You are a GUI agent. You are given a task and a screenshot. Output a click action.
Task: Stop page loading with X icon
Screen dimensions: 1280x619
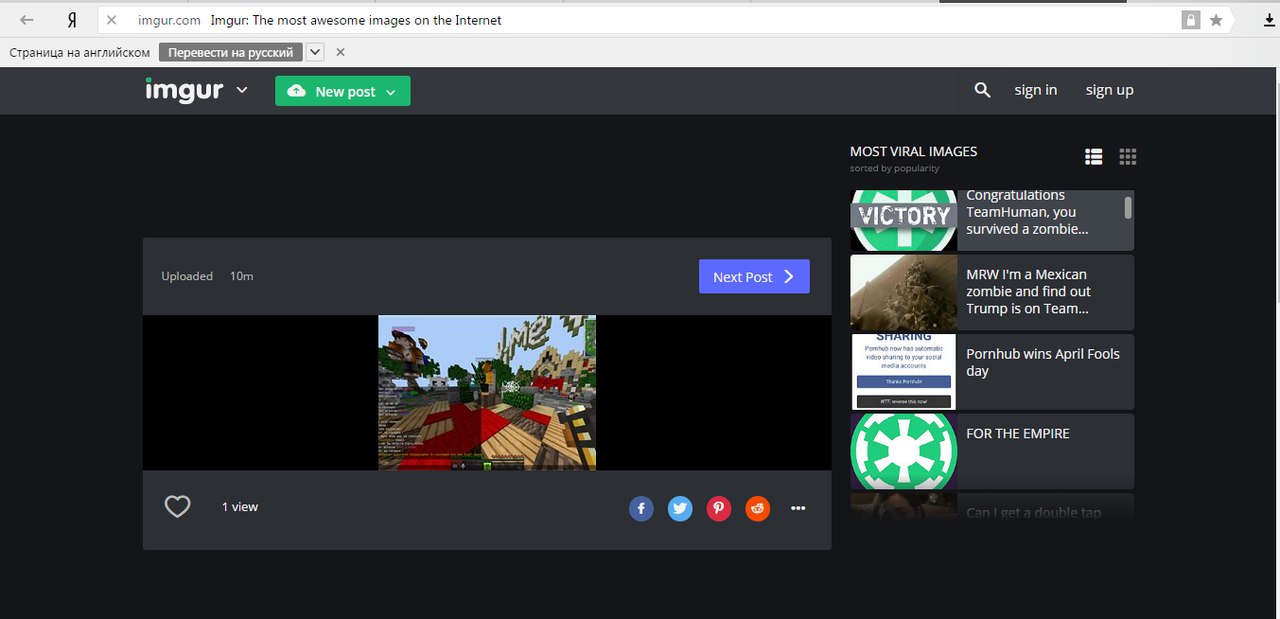(112, 20)
